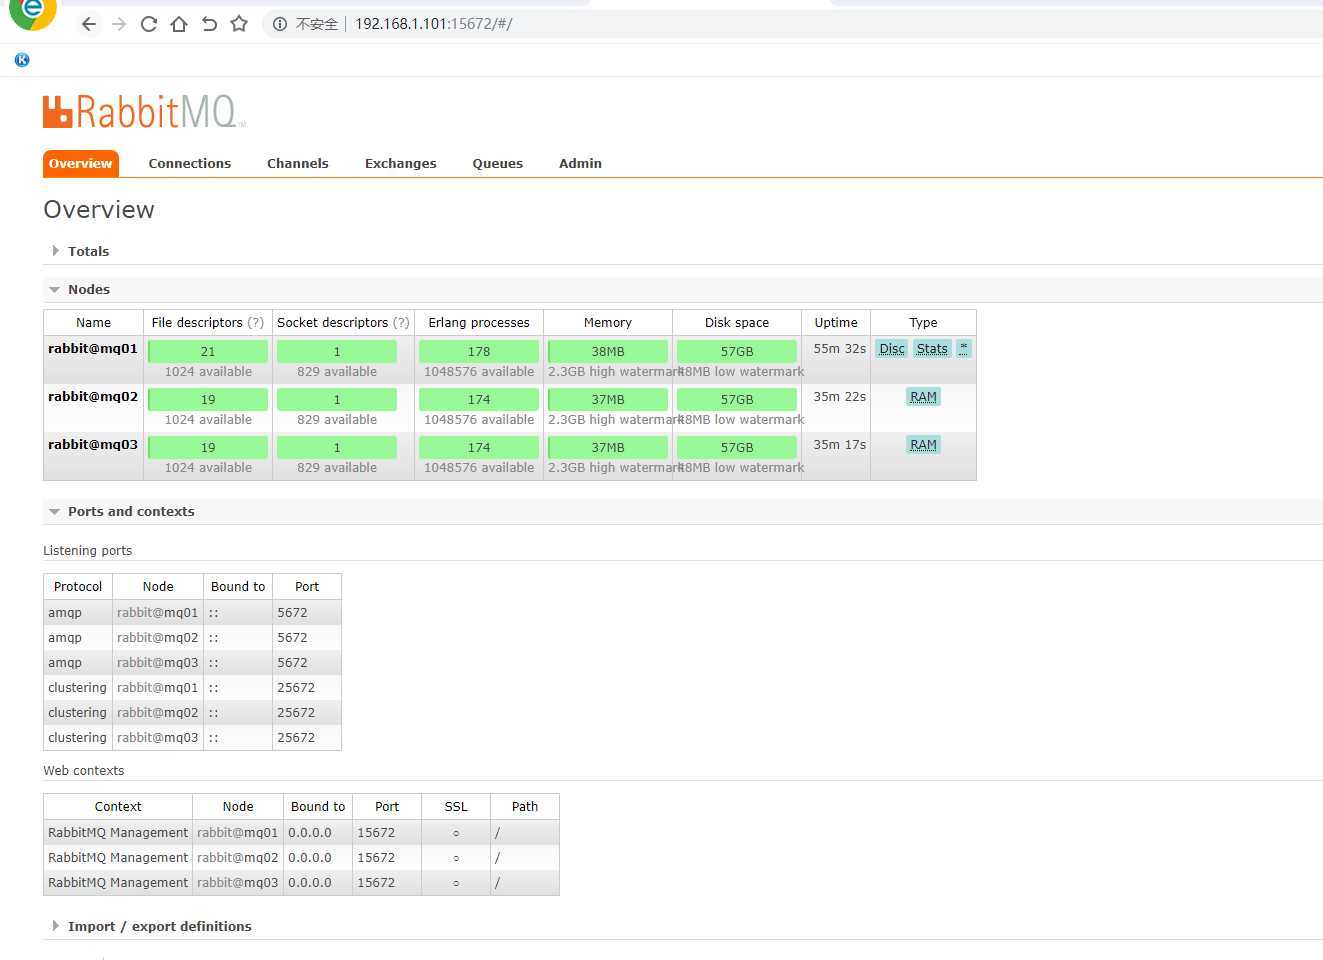This screenshot has width=1323, height=960.
Task: Click the RabbitMQ logo
Action: [144, 111]
